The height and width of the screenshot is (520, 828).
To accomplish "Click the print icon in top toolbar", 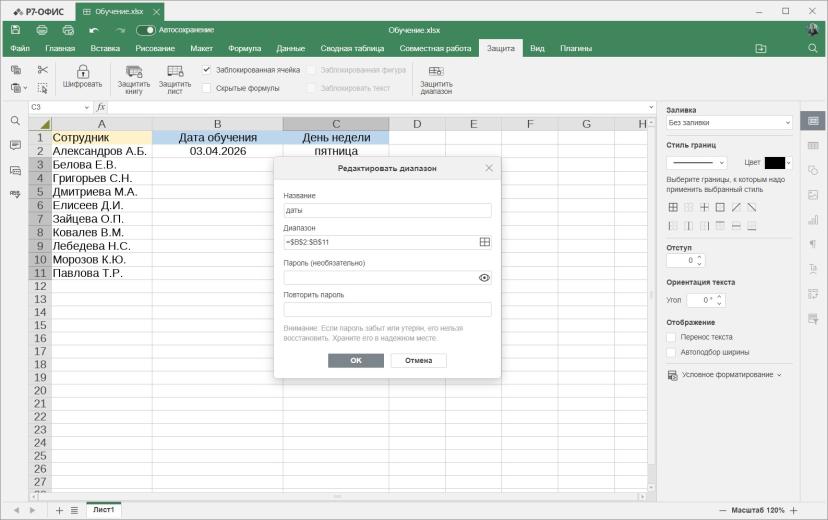I will (x=42, y=30).
